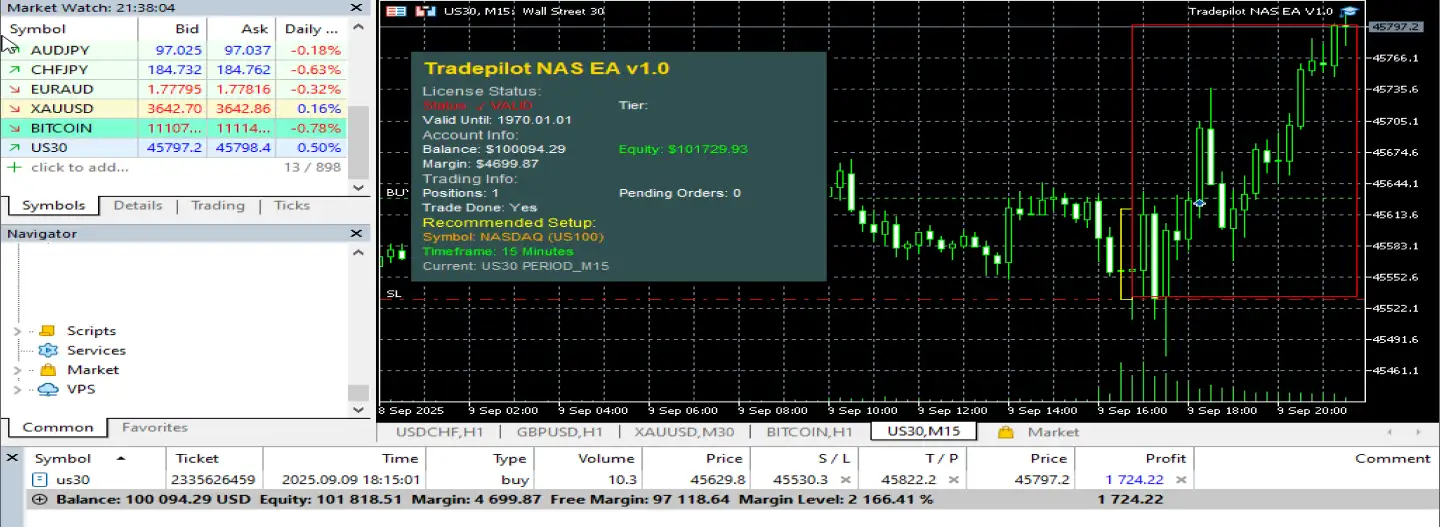Viewport: 1440px width, 527px height.
Task: Close the Market Watch panel
Action: pos(357,8)
